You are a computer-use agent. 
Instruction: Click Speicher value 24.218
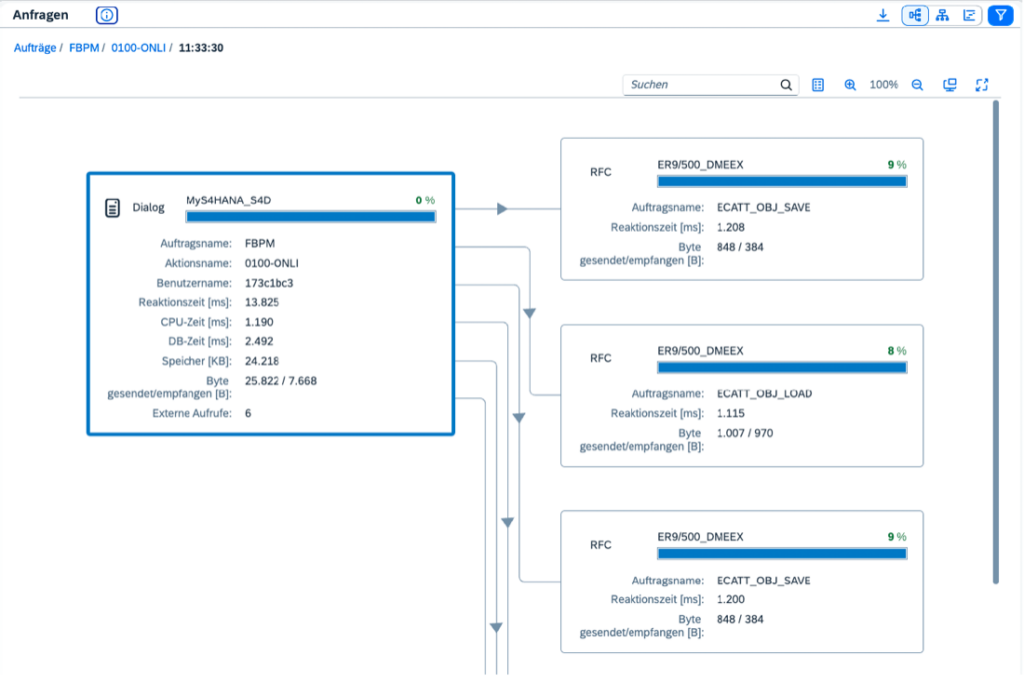pos(262,361)
